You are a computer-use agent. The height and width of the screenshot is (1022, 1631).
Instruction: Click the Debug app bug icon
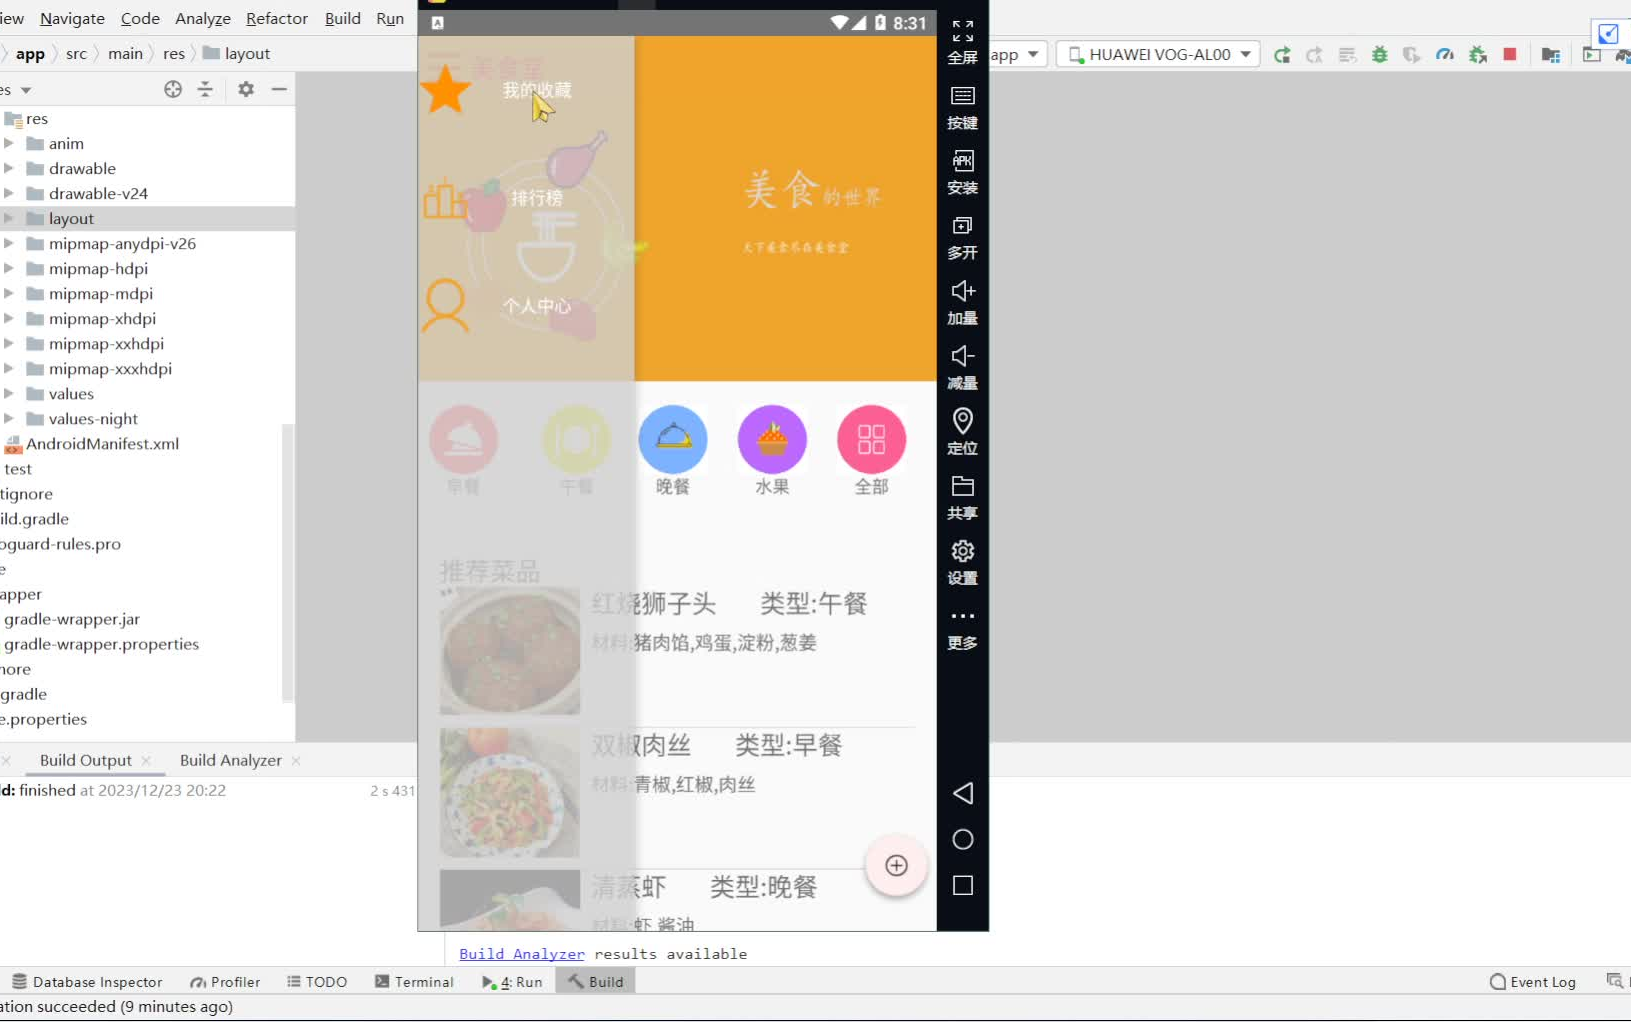tap(1380, 55)
